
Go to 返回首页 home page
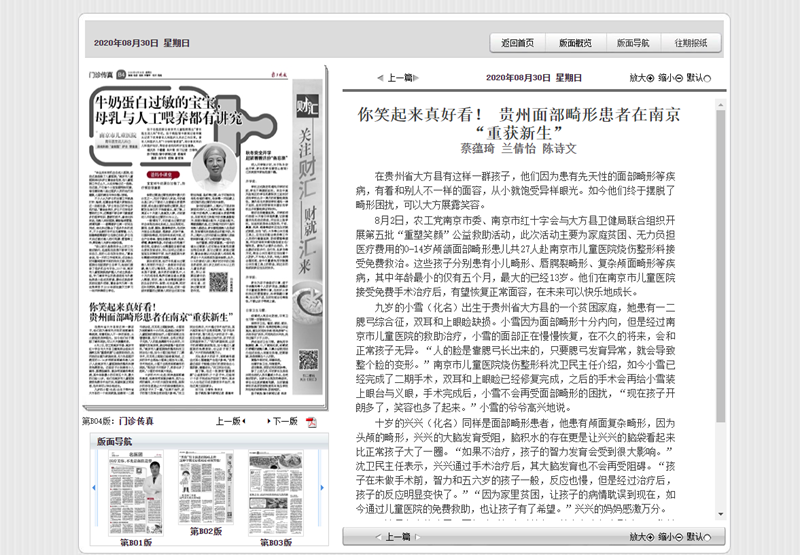517,43
